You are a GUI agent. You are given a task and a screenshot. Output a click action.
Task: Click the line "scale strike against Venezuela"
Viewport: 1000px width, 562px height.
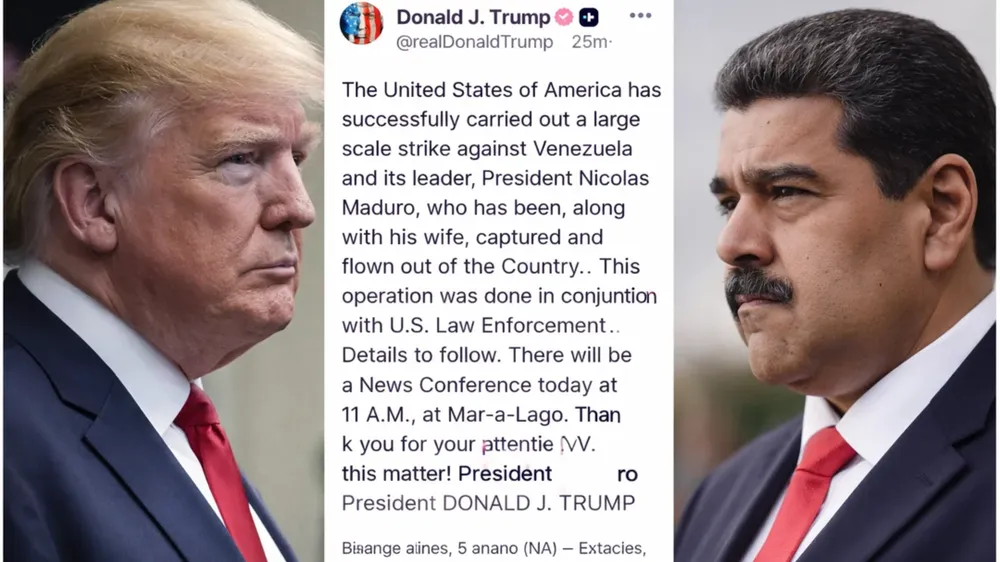click(x=487, y=149)
